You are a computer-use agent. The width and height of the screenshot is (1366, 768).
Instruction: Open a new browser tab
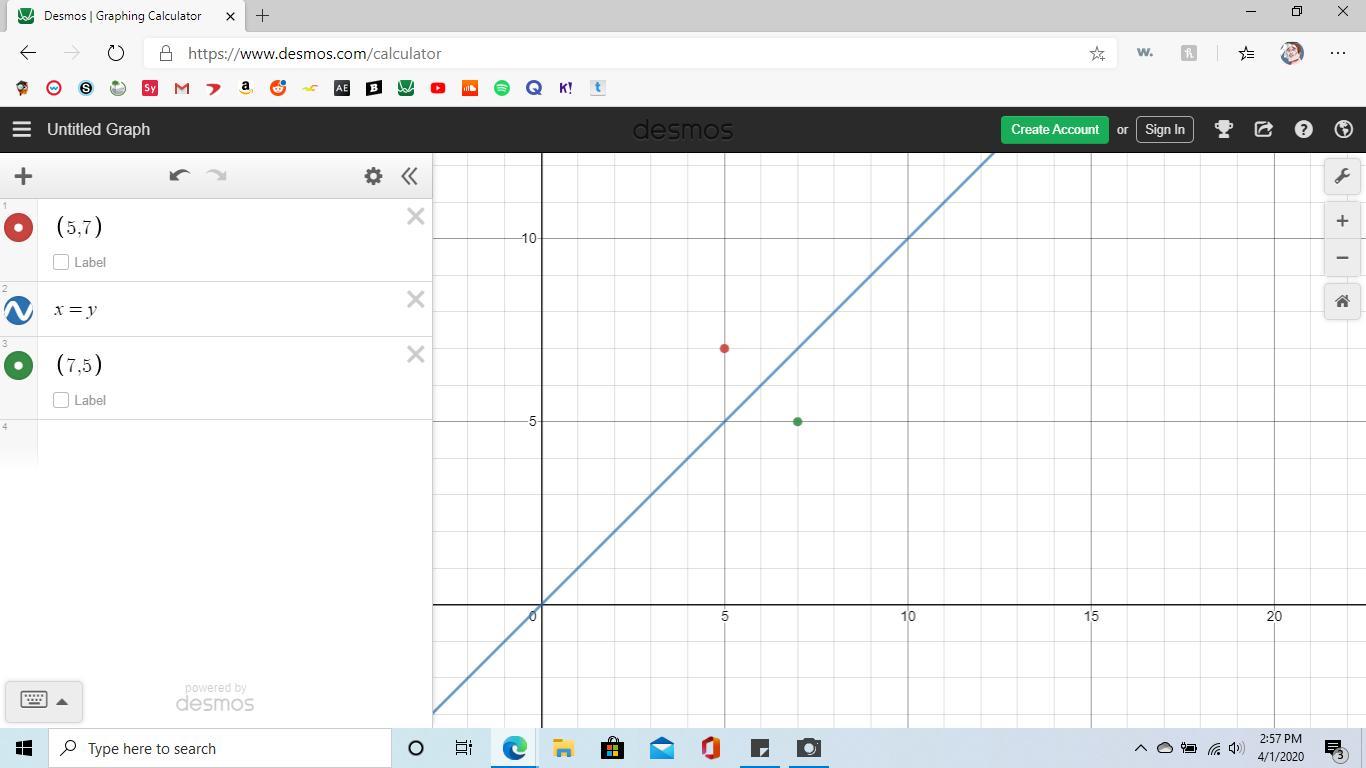point(262,15)
